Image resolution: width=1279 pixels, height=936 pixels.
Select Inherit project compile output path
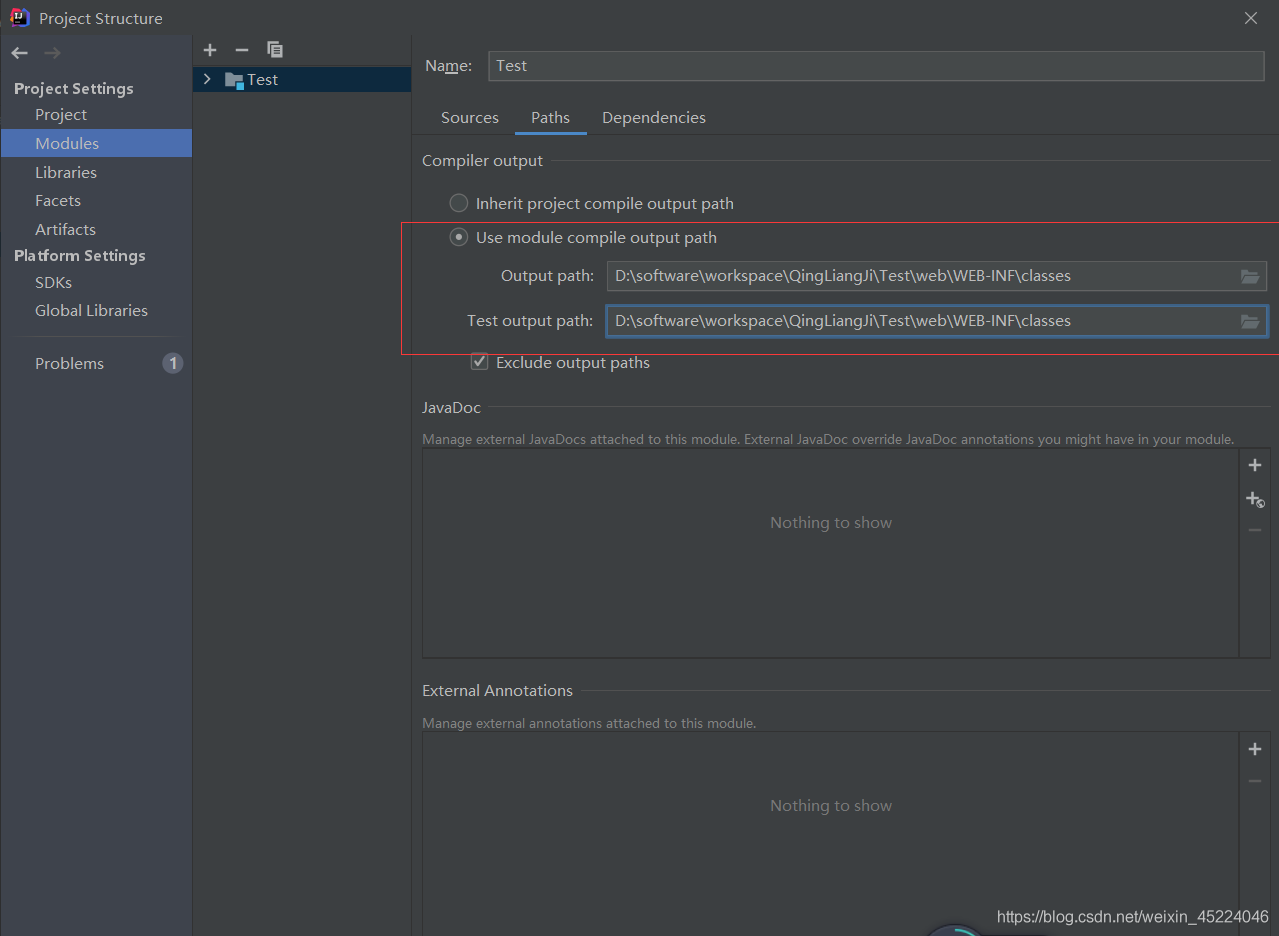click(x=459, y=203)
